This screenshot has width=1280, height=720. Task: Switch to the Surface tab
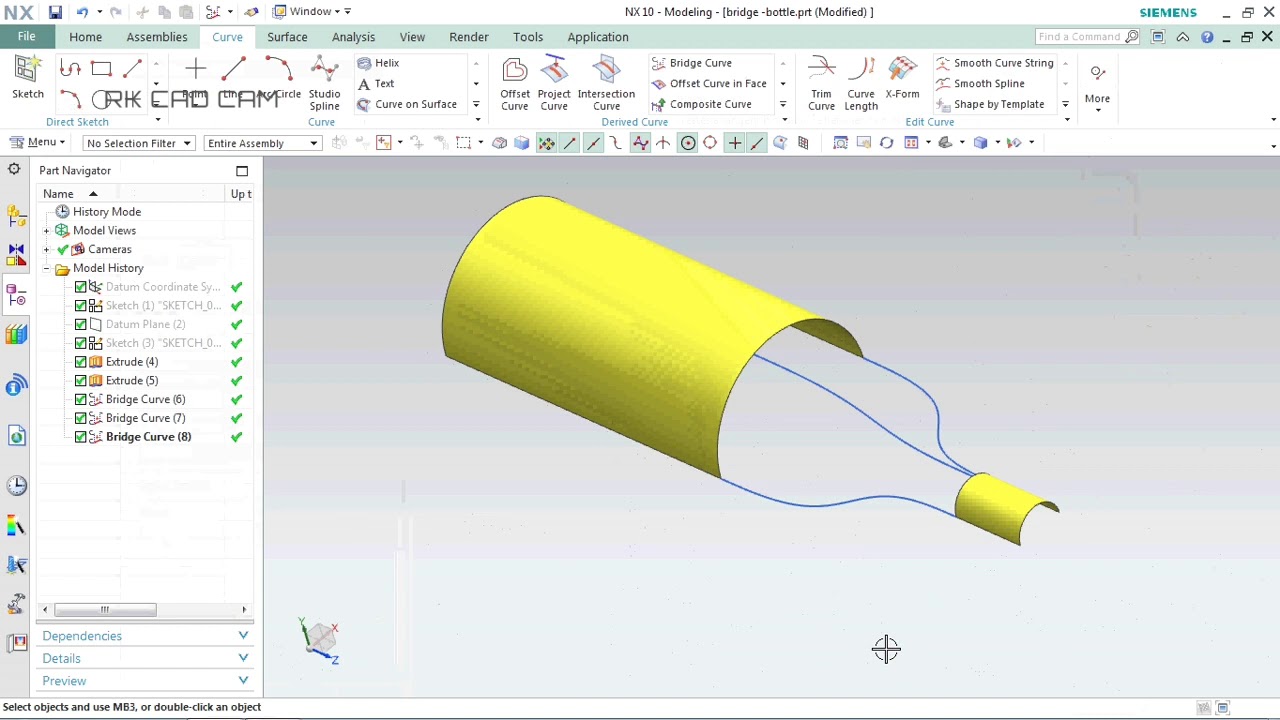click(287, 37)
